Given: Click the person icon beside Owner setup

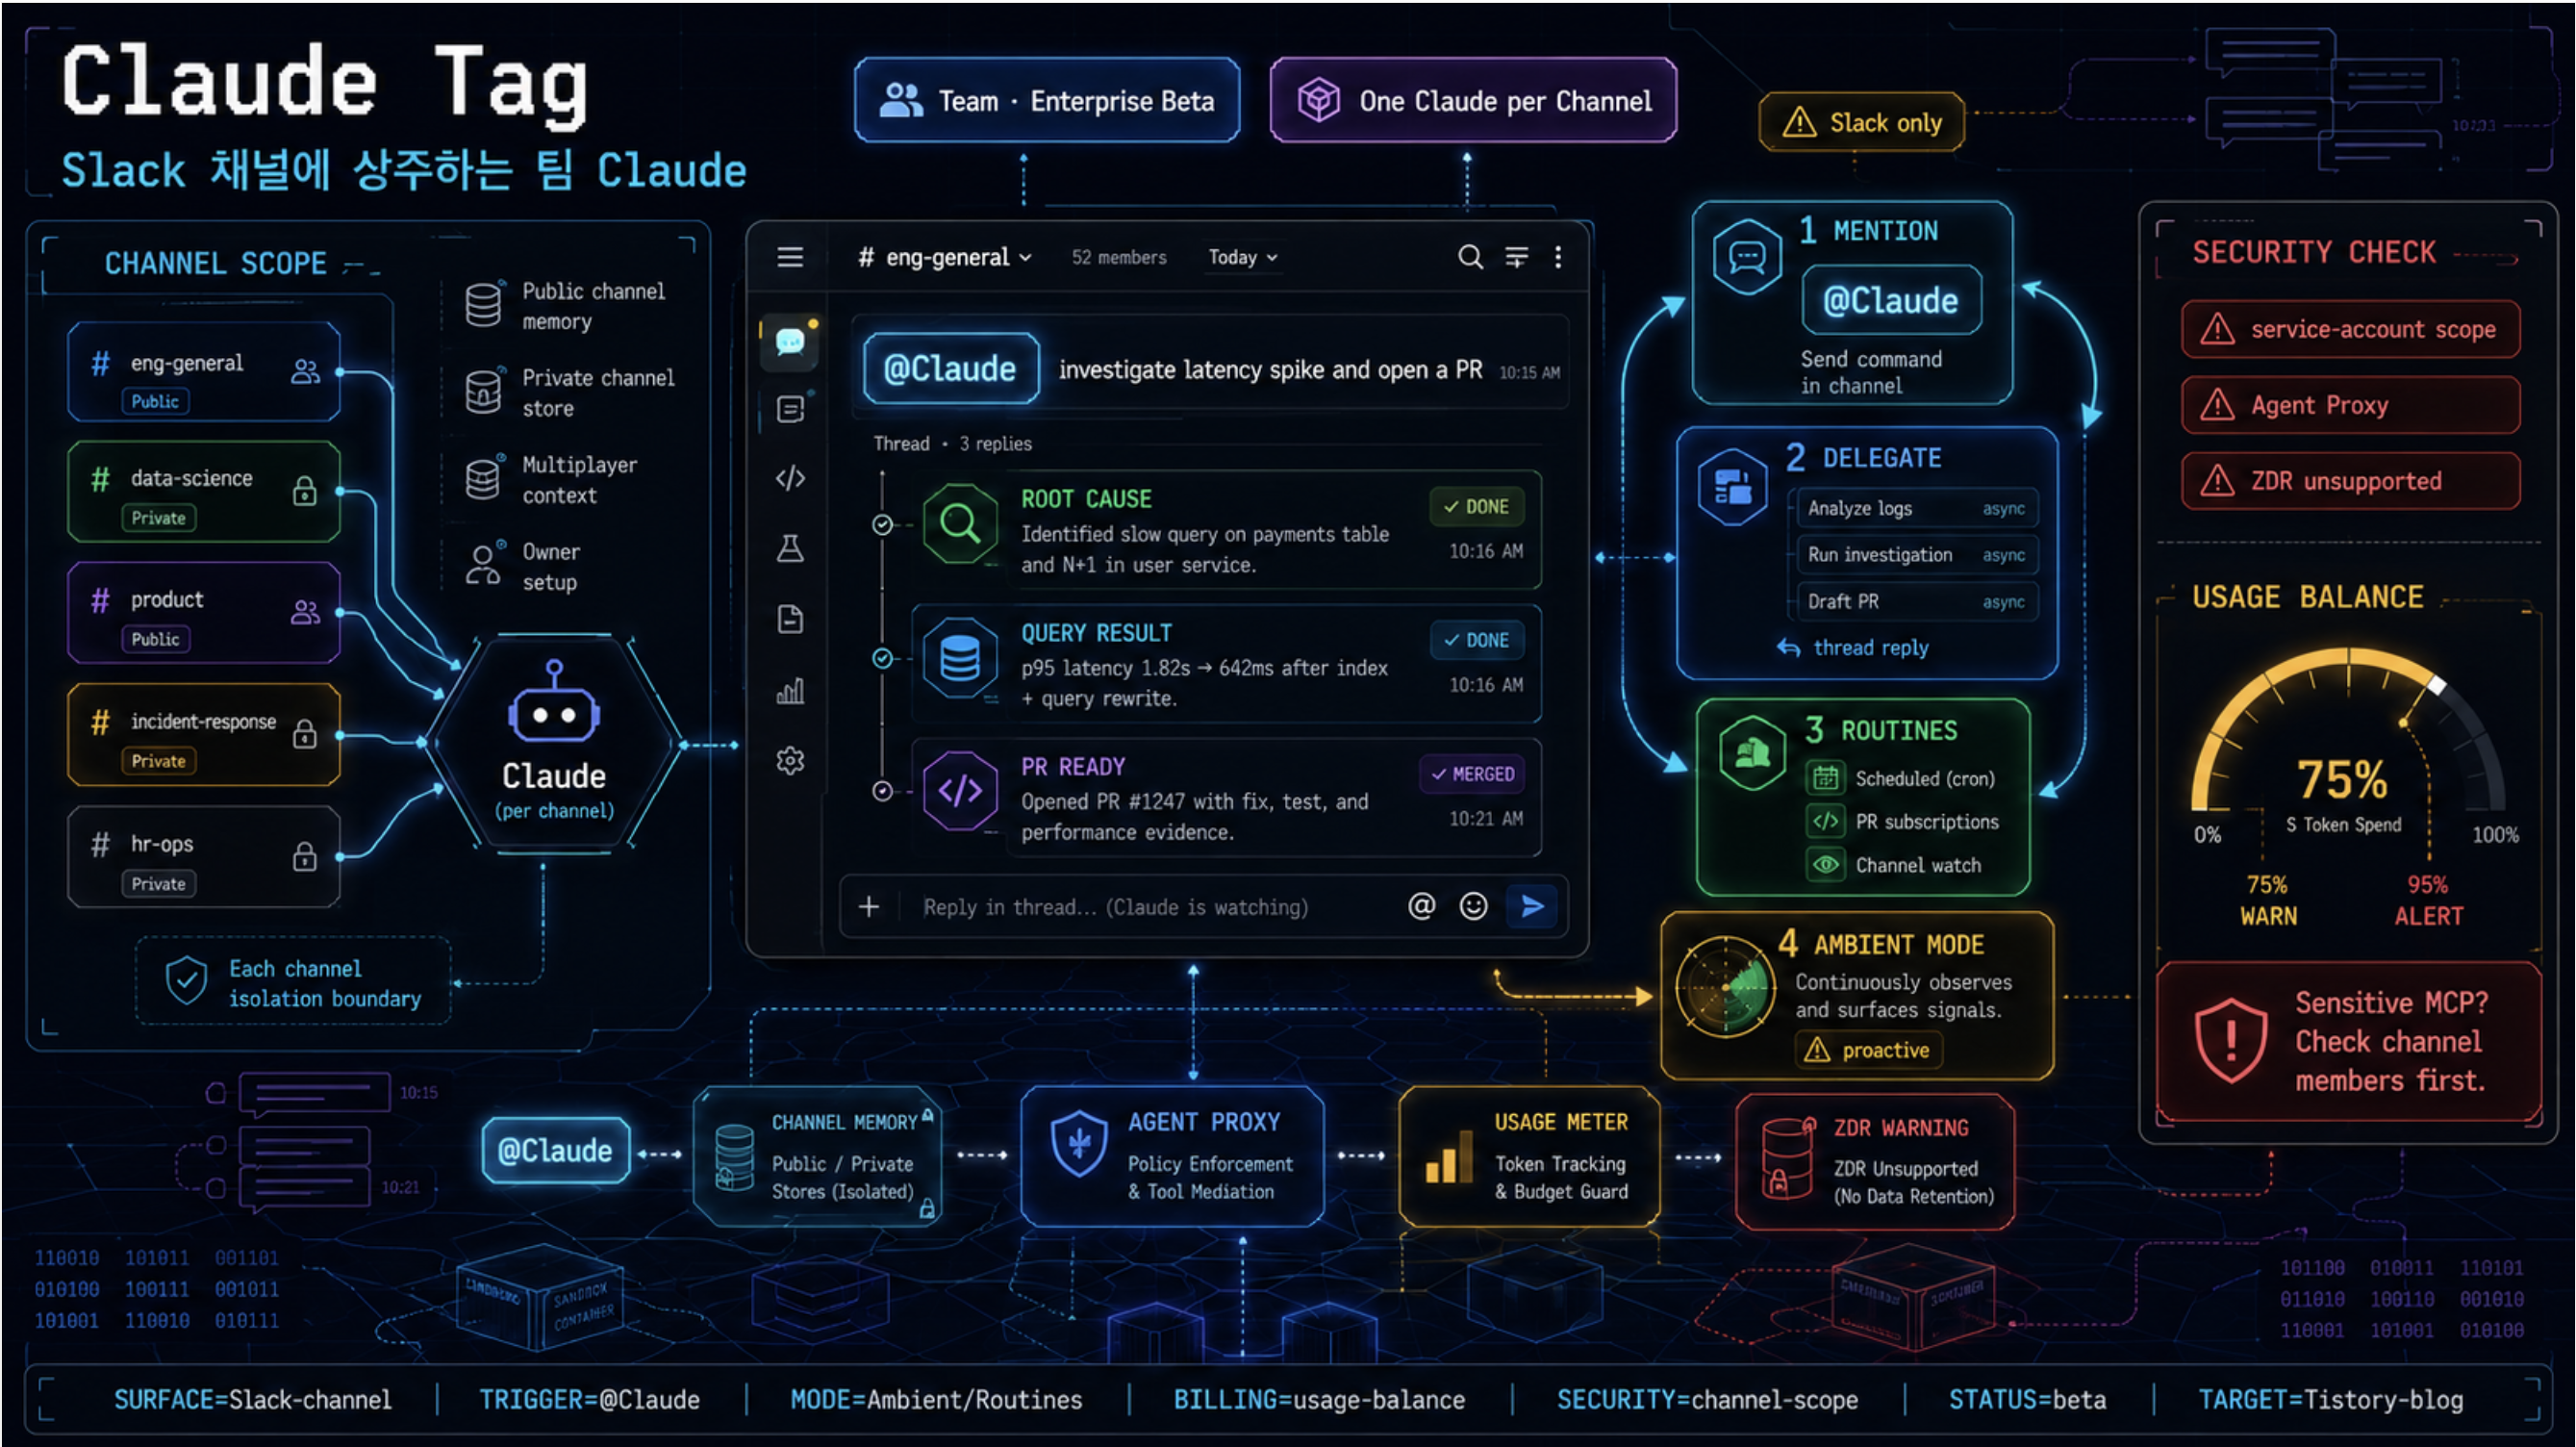Looking at the screenshot, I should (483, 565).
